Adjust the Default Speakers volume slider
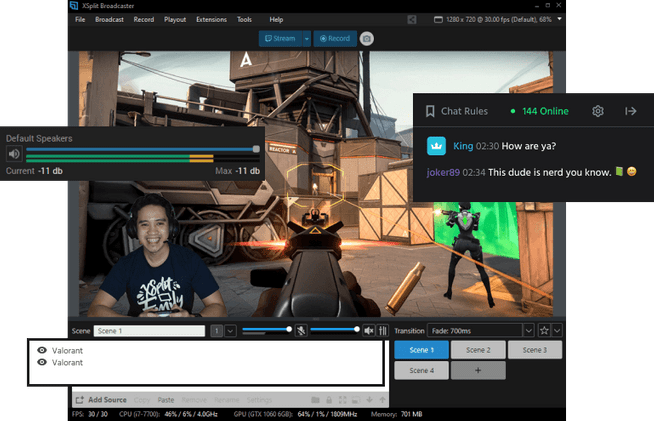This screenshot has width=654, height=421. [143, 149]
